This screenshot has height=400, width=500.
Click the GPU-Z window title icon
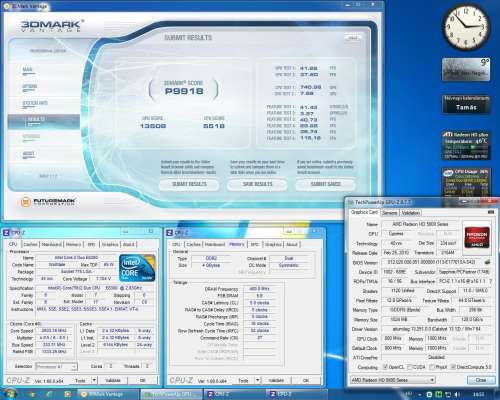pyautogui.click(x=351, y=202)
